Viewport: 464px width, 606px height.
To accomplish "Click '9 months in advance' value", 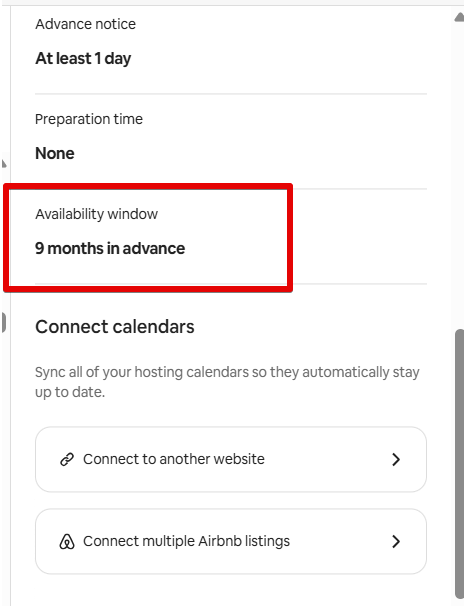I will [x=110, y=249].
